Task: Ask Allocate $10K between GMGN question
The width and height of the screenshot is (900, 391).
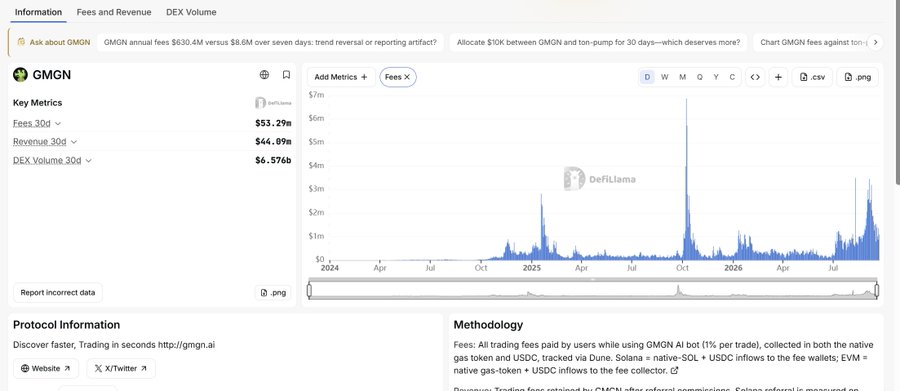Action: tap(598, 42)
